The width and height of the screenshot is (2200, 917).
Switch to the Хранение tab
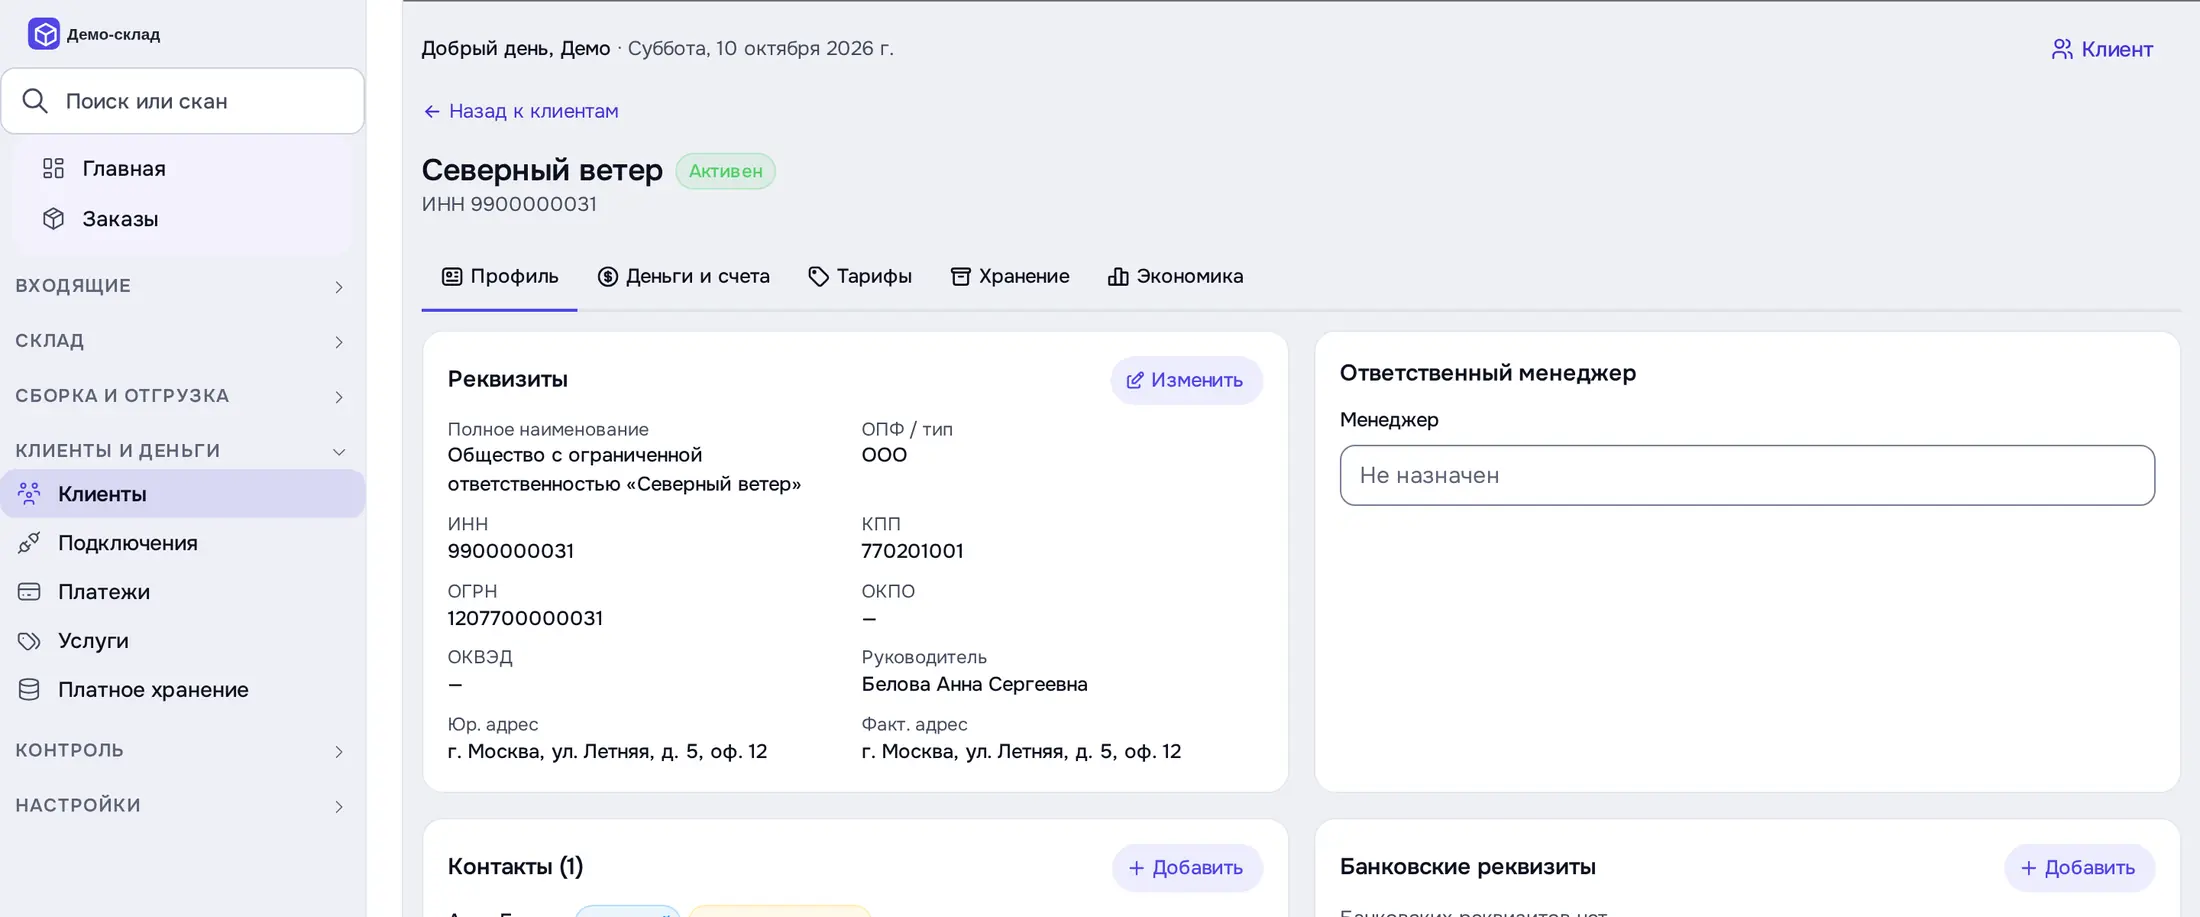pyautogui.click(x=1010, y=276)
